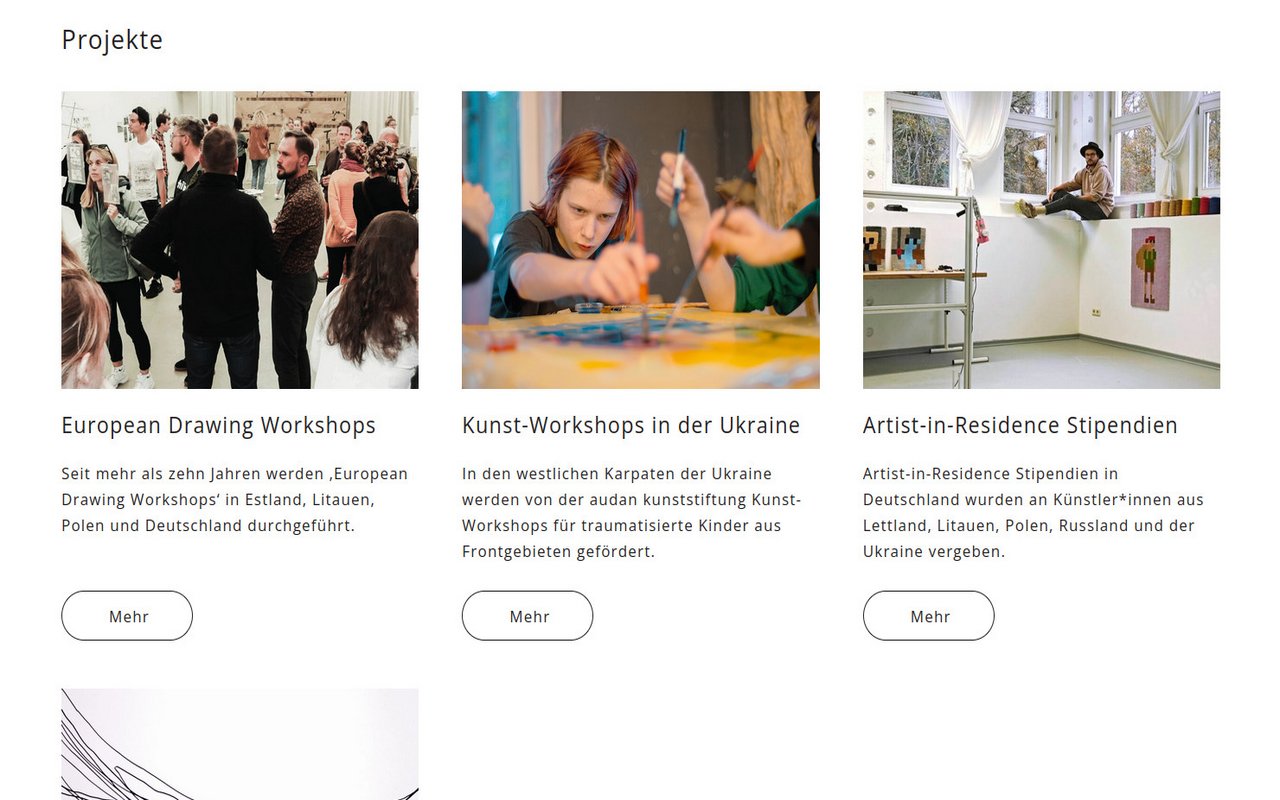Click the Projekte section heading

[x=112, y=40]
